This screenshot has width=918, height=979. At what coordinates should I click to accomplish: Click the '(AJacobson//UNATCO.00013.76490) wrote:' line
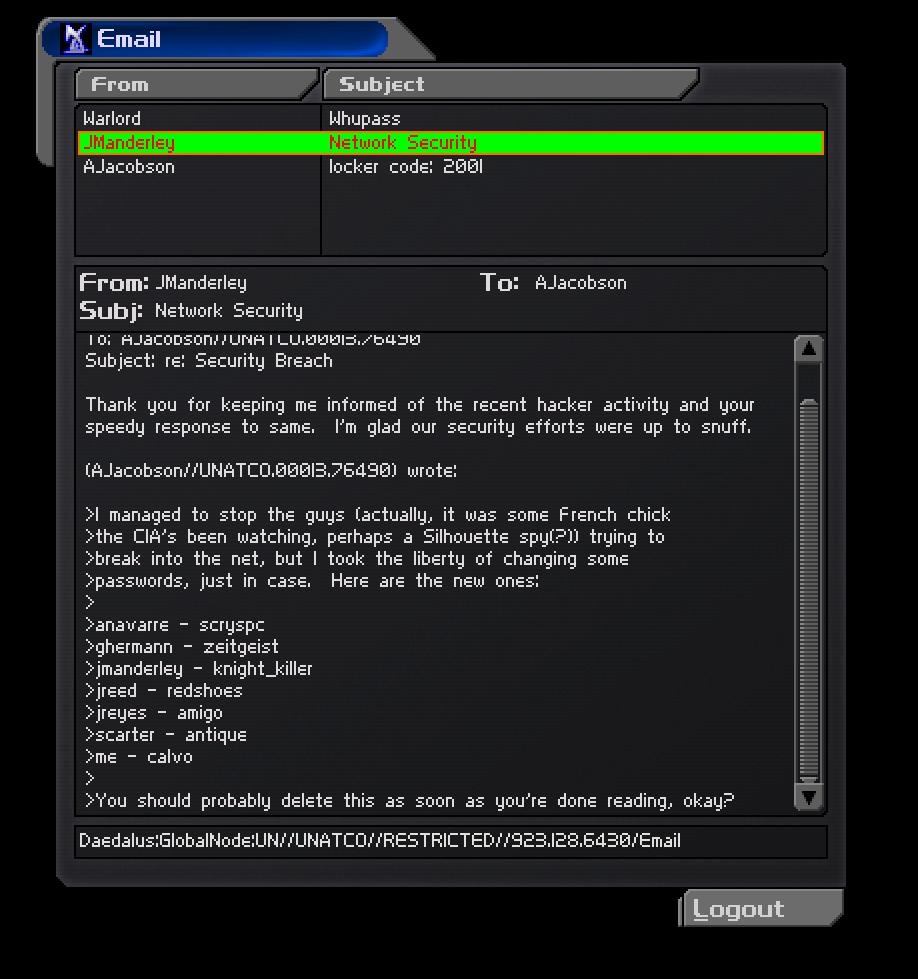[271, 471]
